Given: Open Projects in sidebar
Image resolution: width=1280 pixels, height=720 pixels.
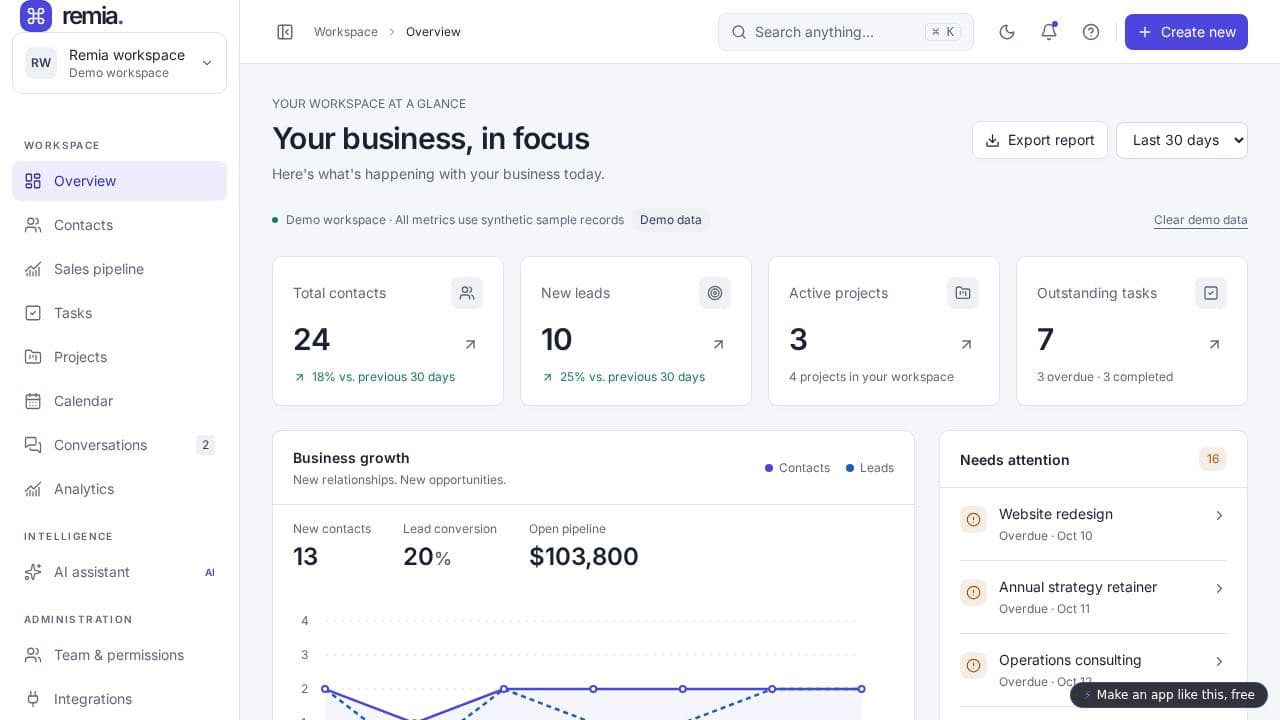Looking at the screenshot, I should [x=120, y=357].
